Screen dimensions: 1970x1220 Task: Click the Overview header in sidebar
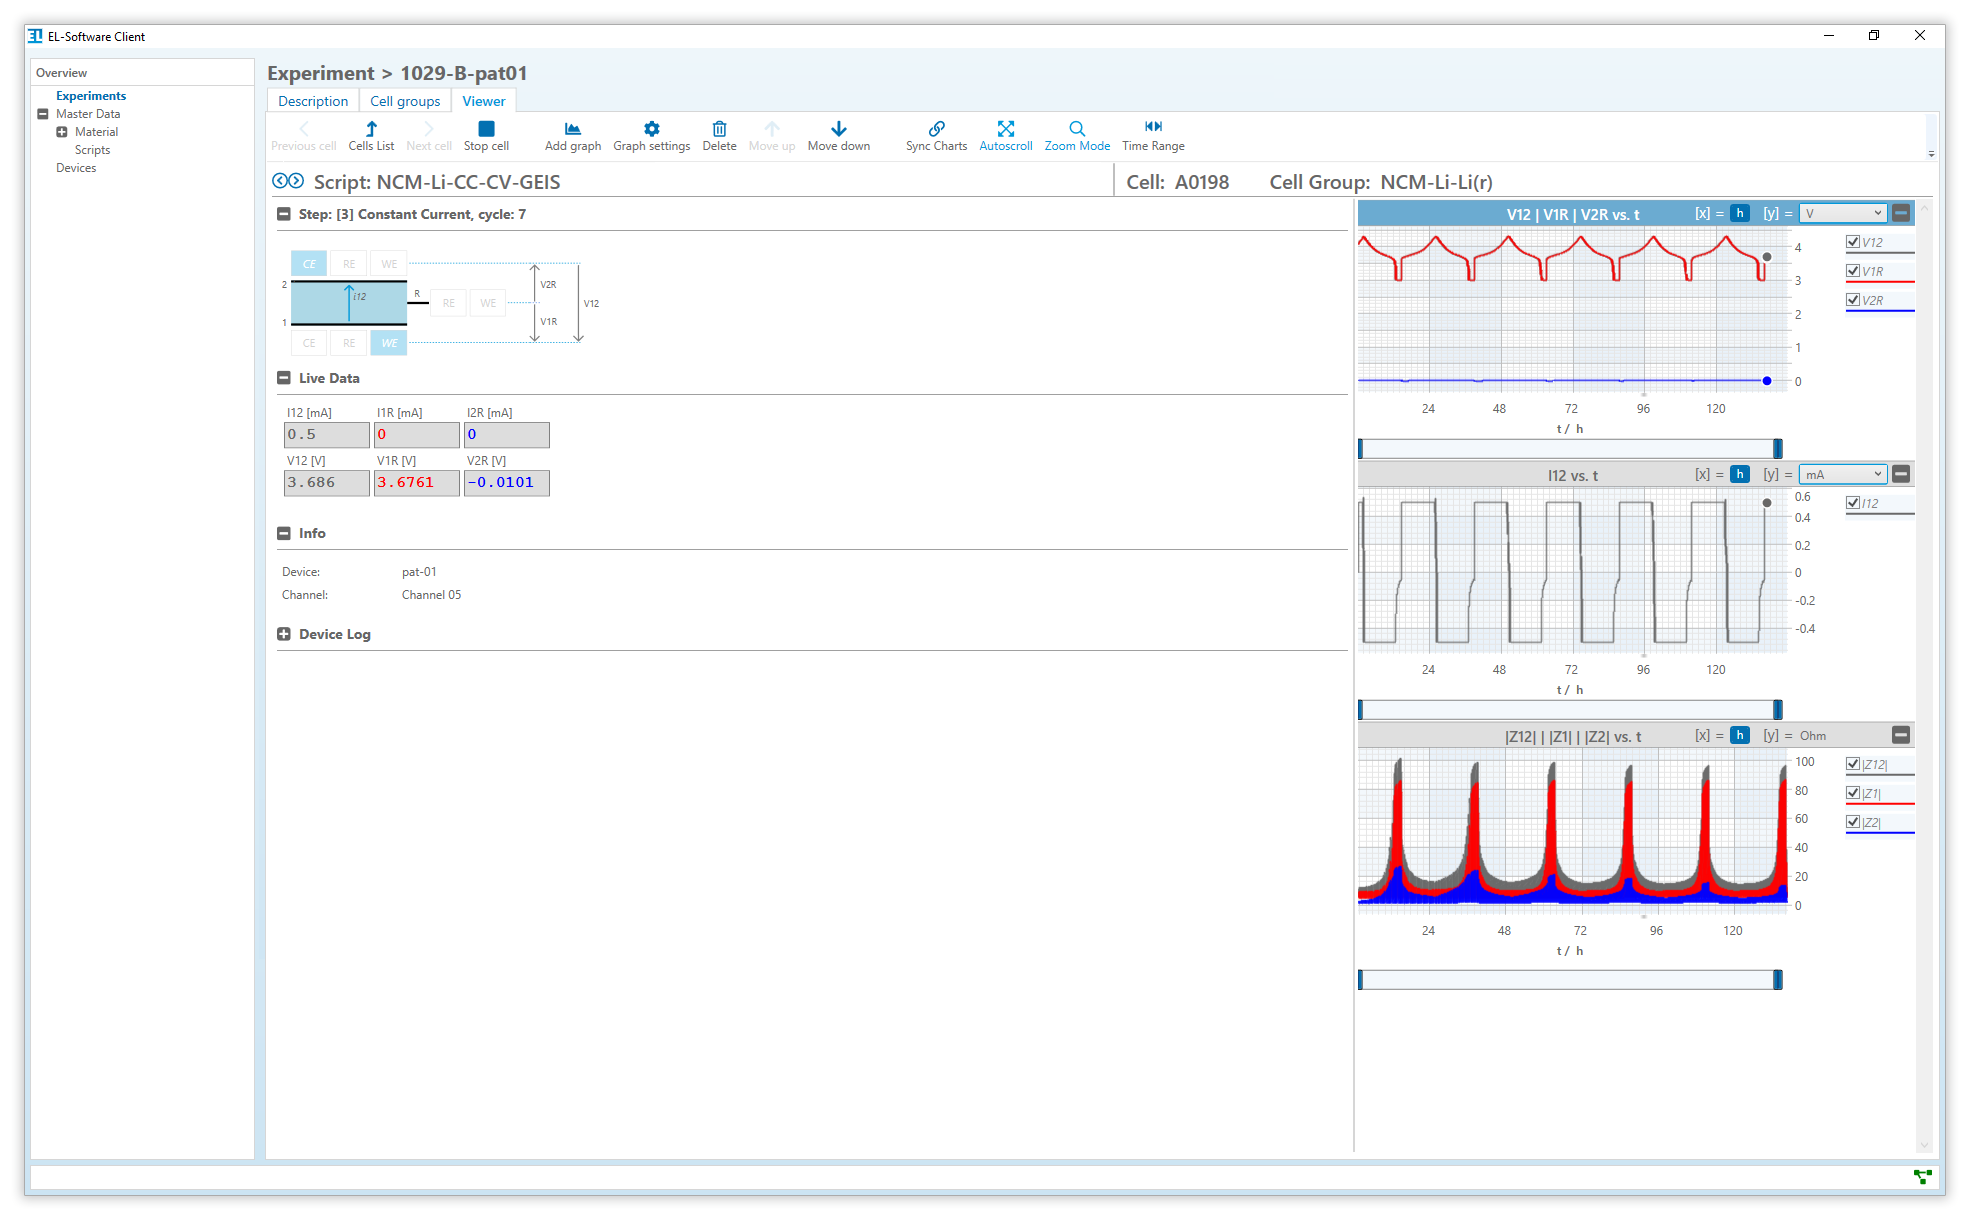(61, 73)
